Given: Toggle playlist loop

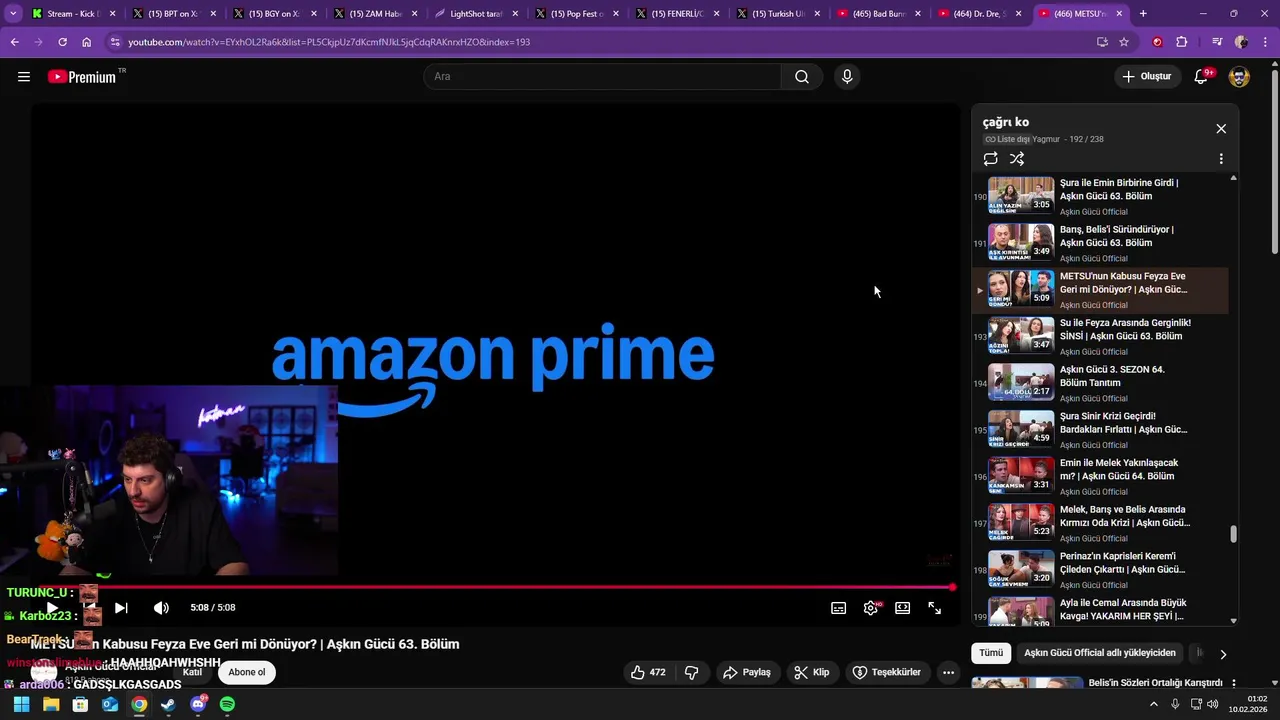Looking at the screenshot, I should point(990,159).
